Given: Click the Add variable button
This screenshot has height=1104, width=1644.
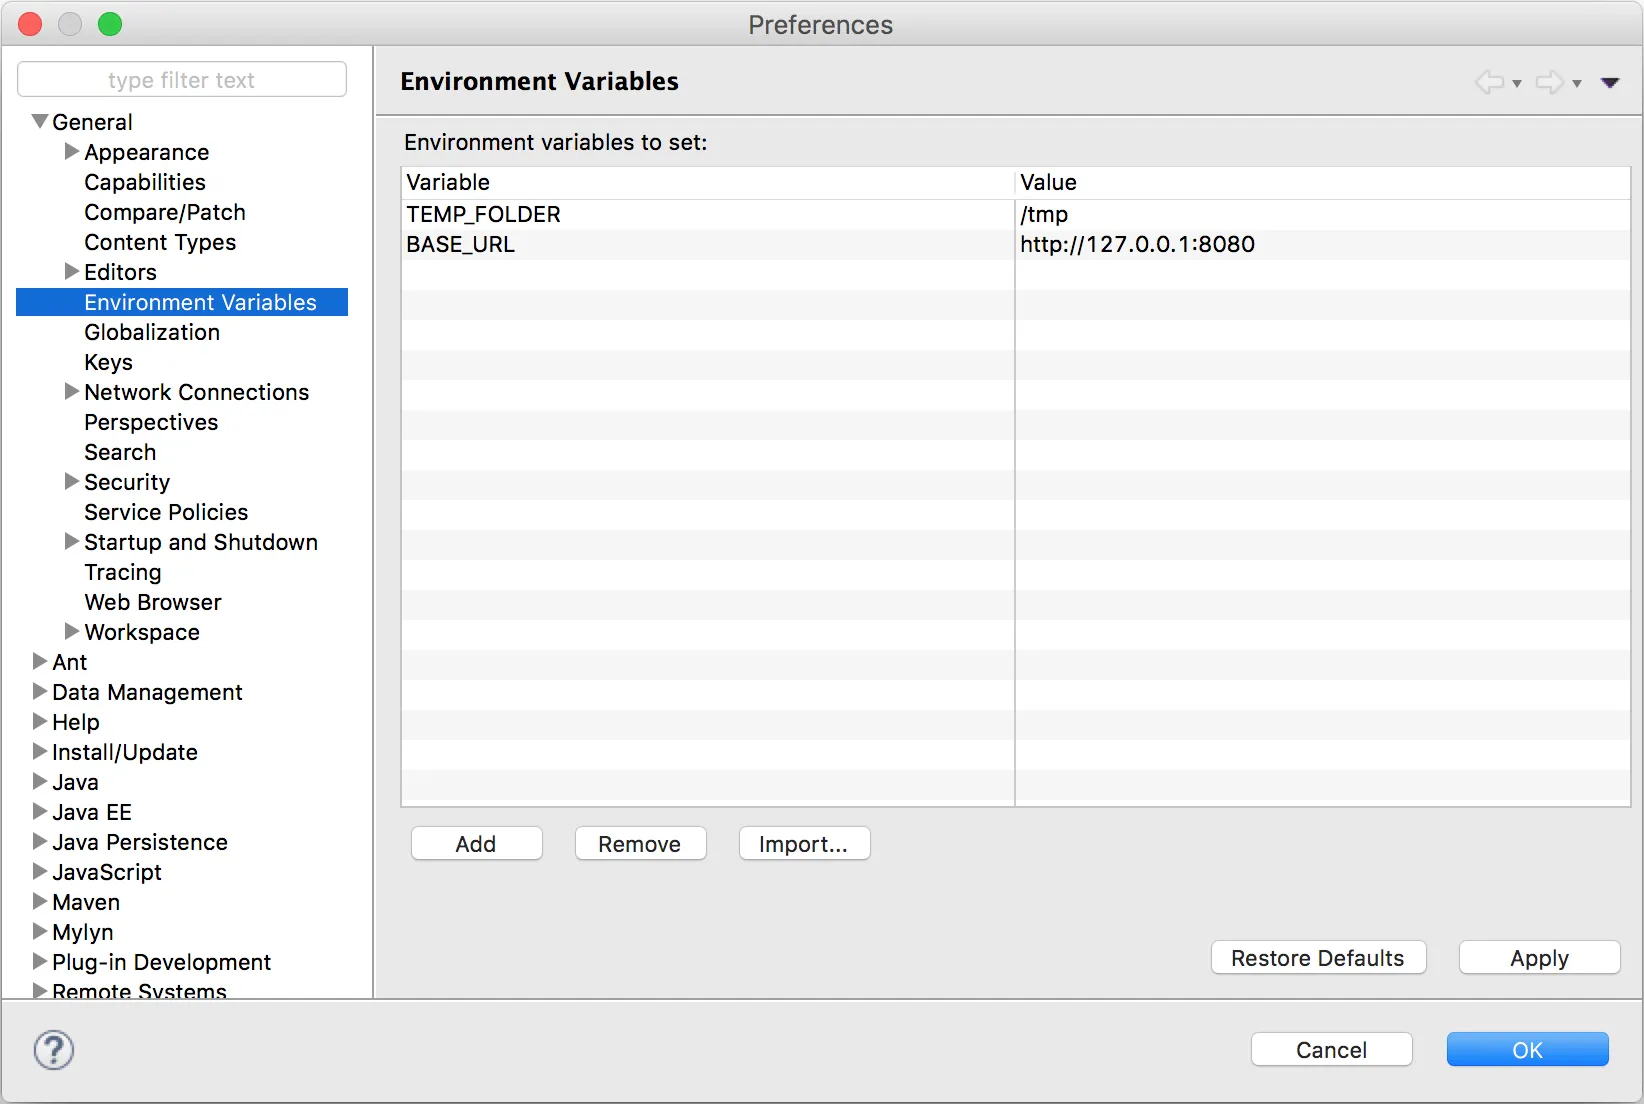Looking at the screenshot, I should (x=476, y=844).
